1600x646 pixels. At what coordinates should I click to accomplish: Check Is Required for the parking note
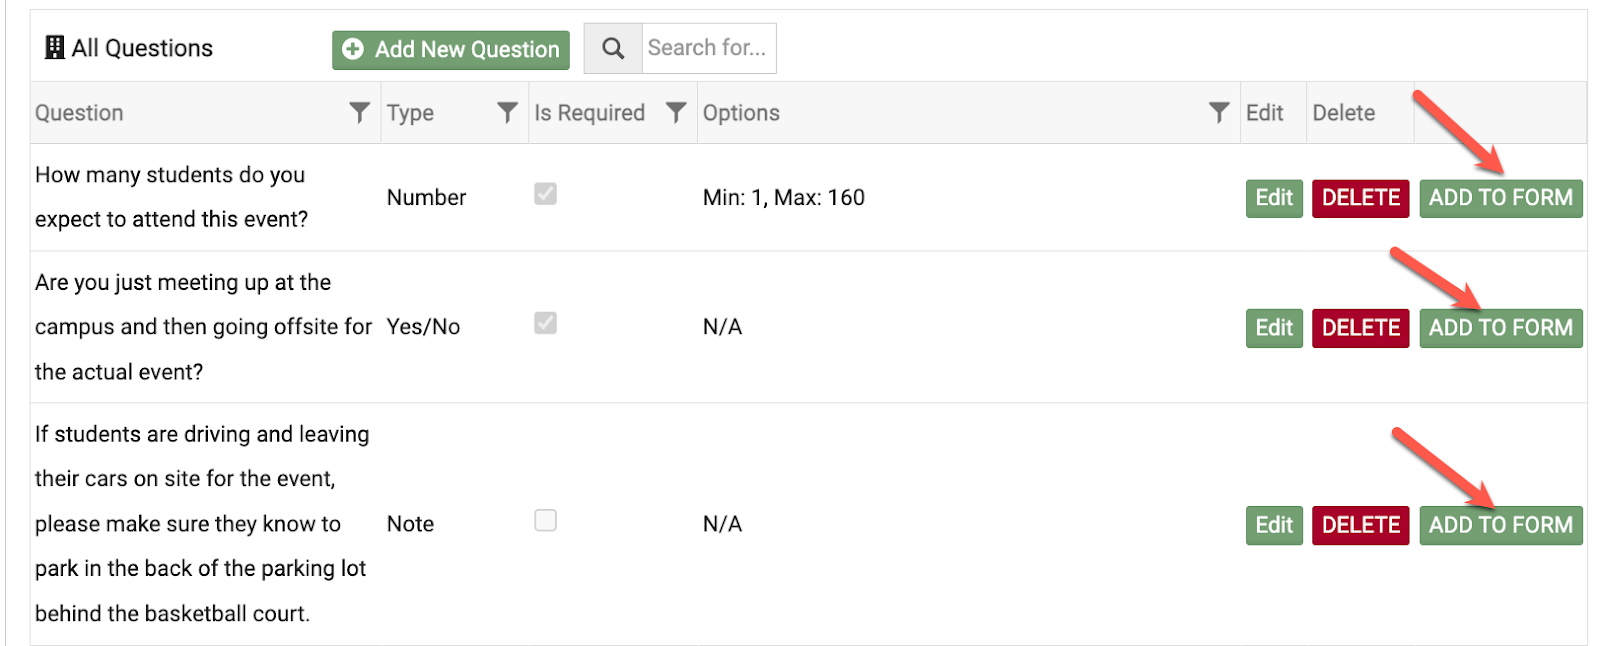coord(545,521)
